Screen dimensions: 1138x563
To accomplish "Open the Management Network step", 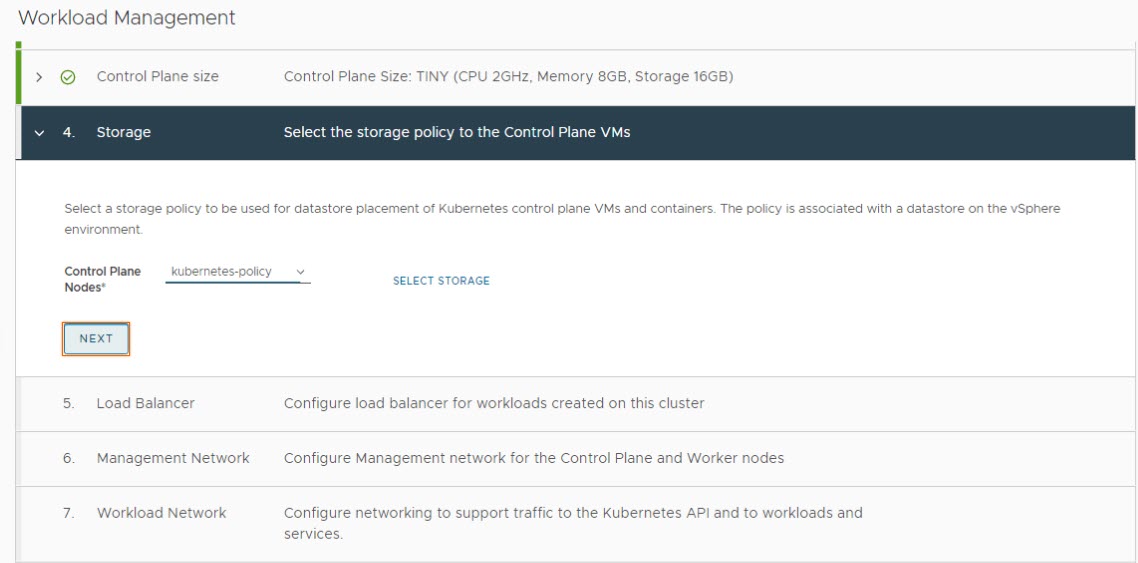I will click(173, 458).
